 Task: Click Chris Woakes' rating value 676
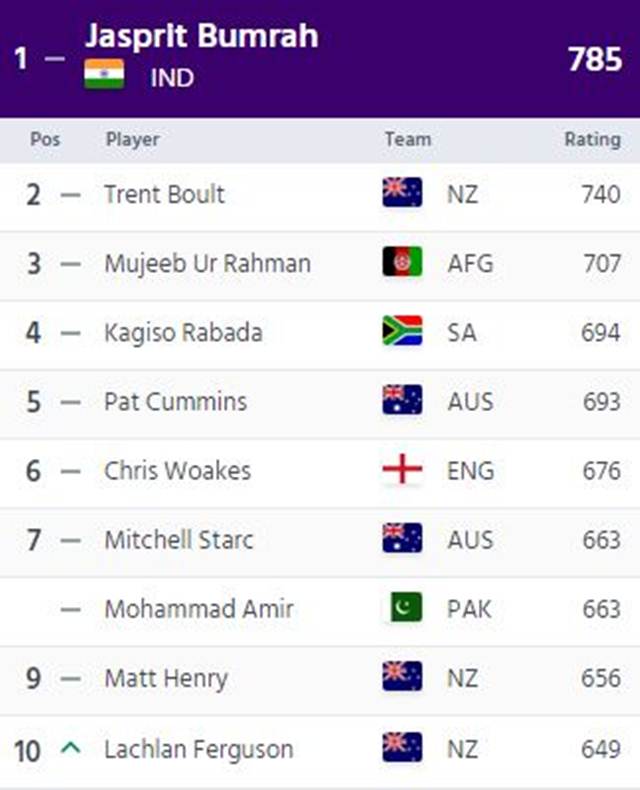(602, 471)
